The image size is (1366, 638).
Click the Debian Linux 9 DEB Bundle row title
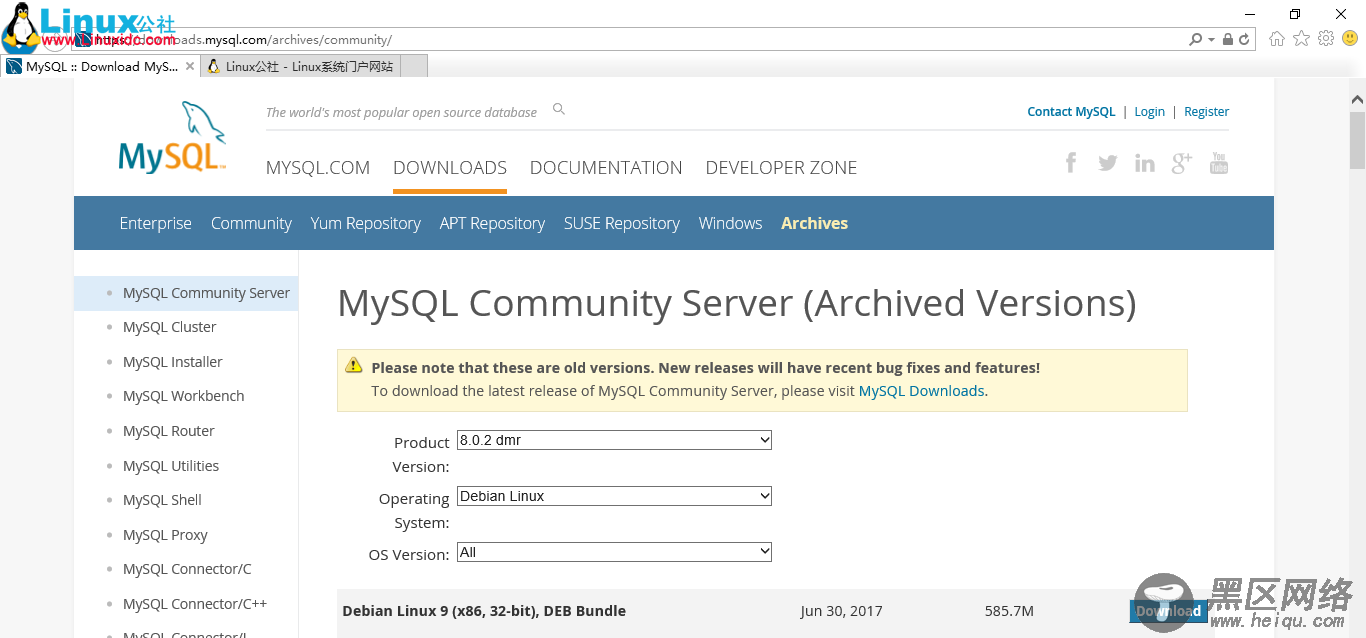tap(484, 611)
